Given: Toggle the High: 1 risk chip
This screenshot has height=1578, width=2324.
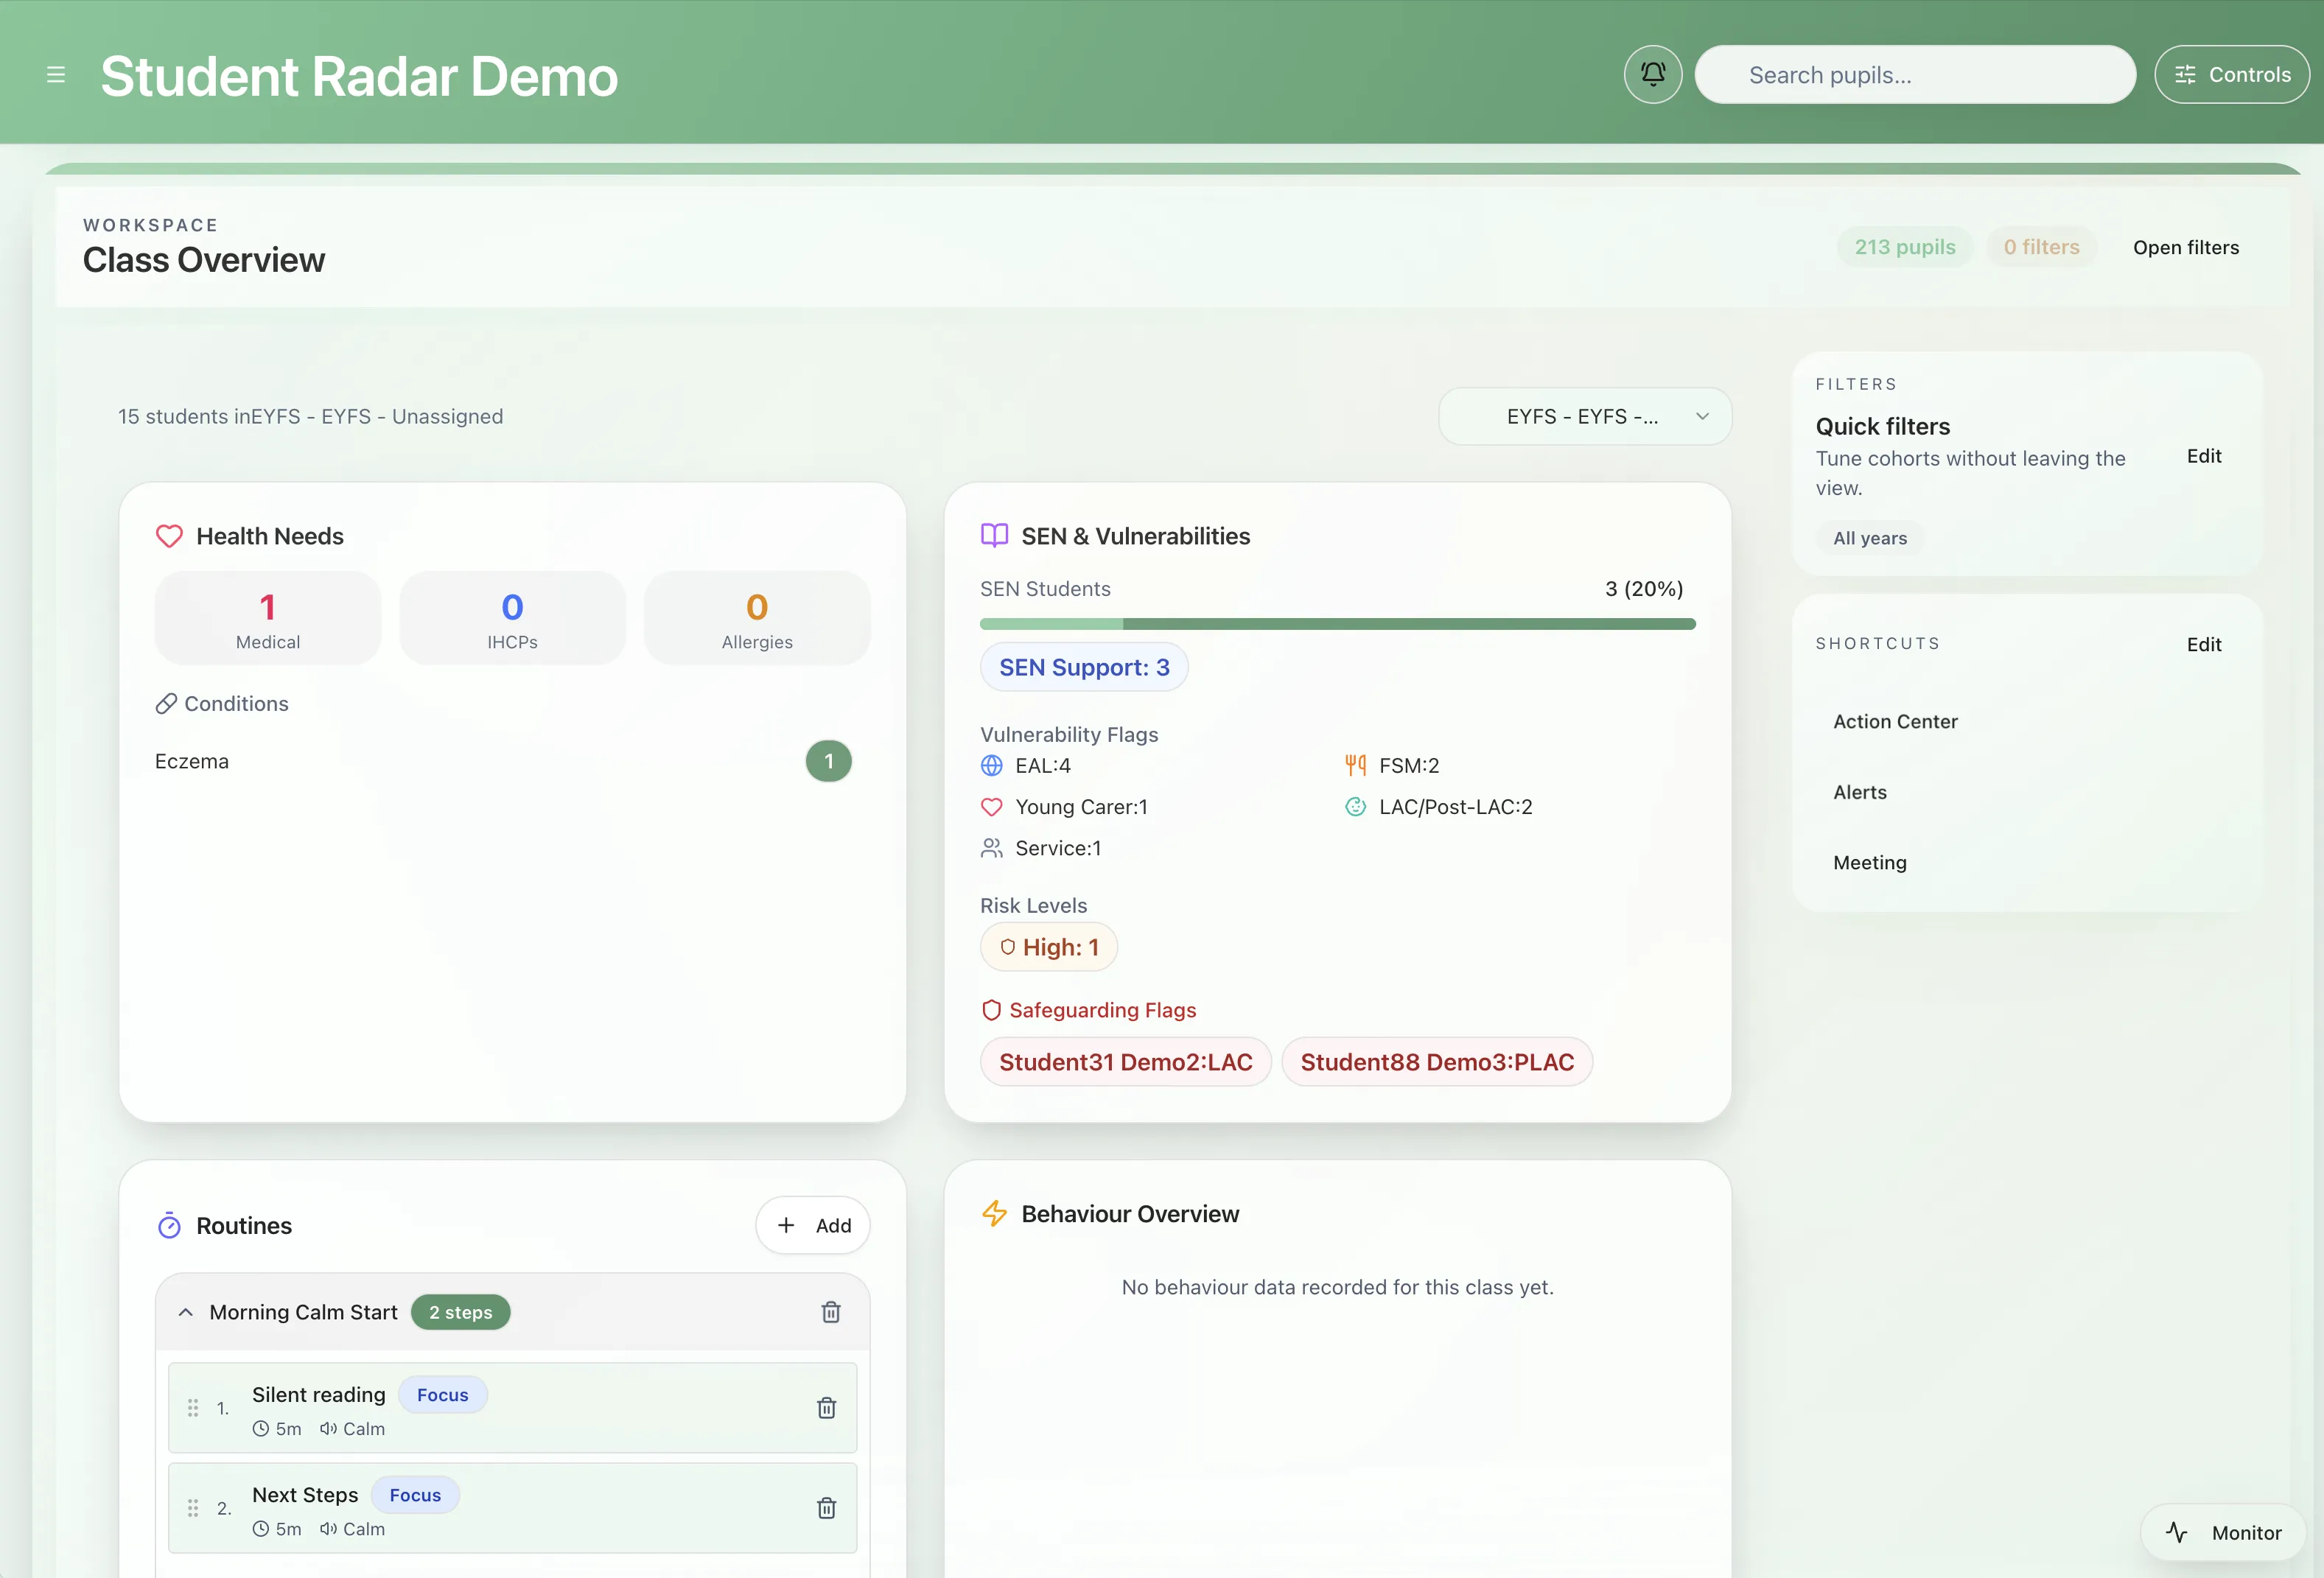Looking at the screenshot, I should click(1048, 947).
